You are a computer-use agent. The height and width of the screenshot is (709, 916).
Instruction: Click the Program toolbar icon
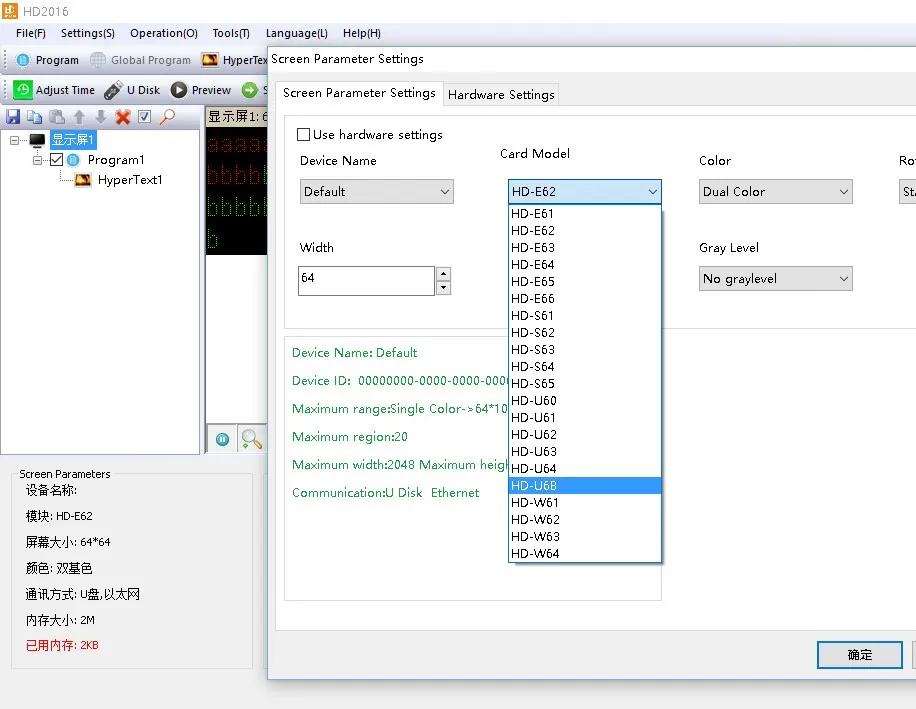pyautogui.click(x=23, y=60)
